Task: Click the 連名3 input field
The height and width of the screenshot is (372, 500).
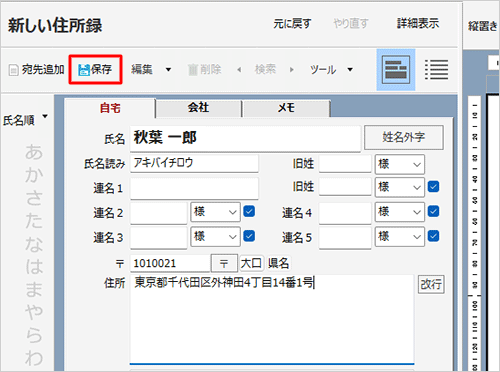Action: tap(159, 238)
